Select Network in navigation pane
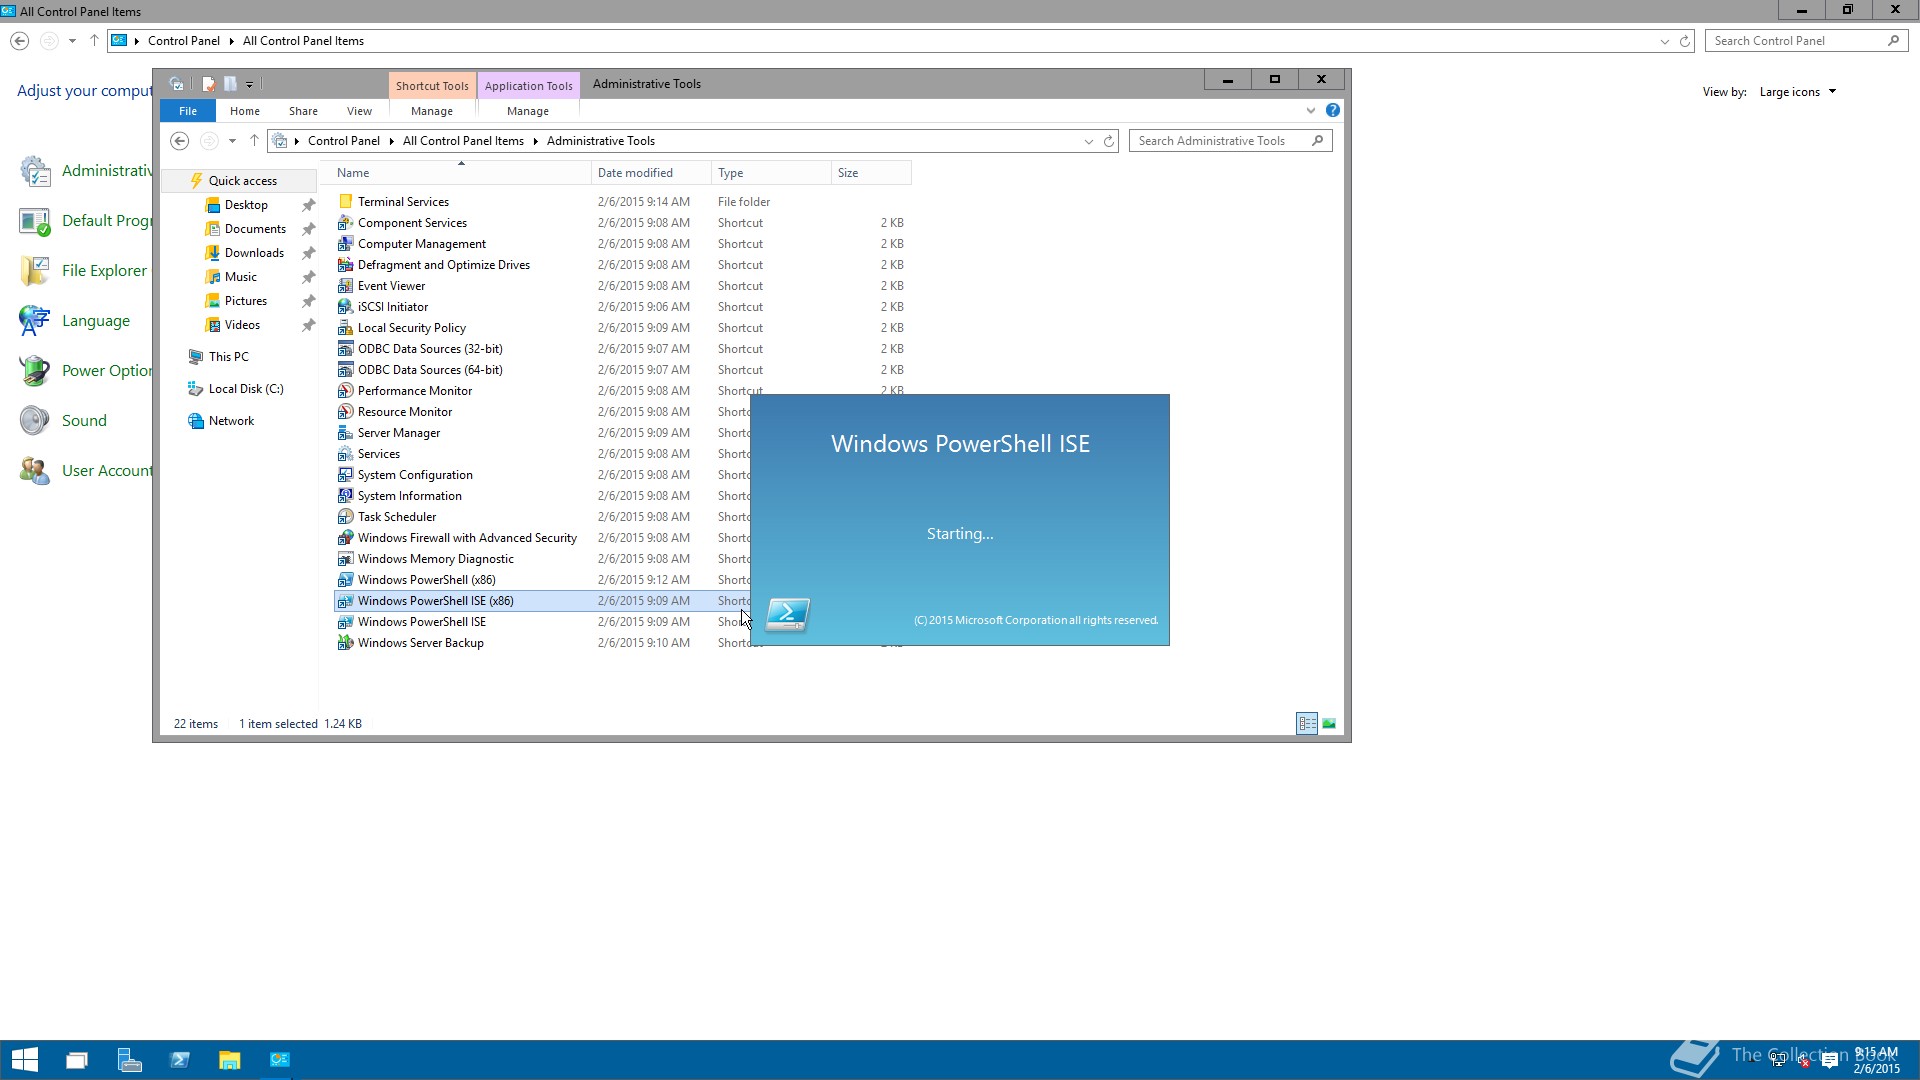This screenshot has height=1080, width=1920. click(x=231, y=421)
